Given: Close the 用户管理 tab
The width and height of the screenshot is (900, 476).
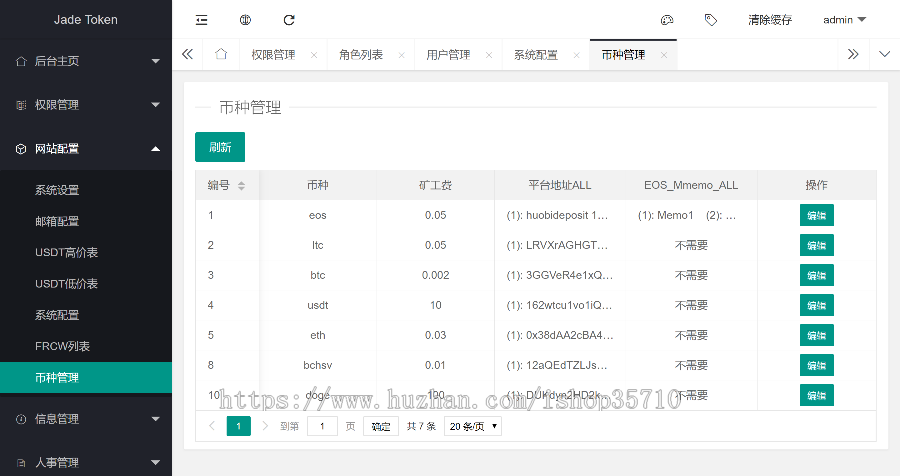Looking at the screenshot, I should pos(488,55).
